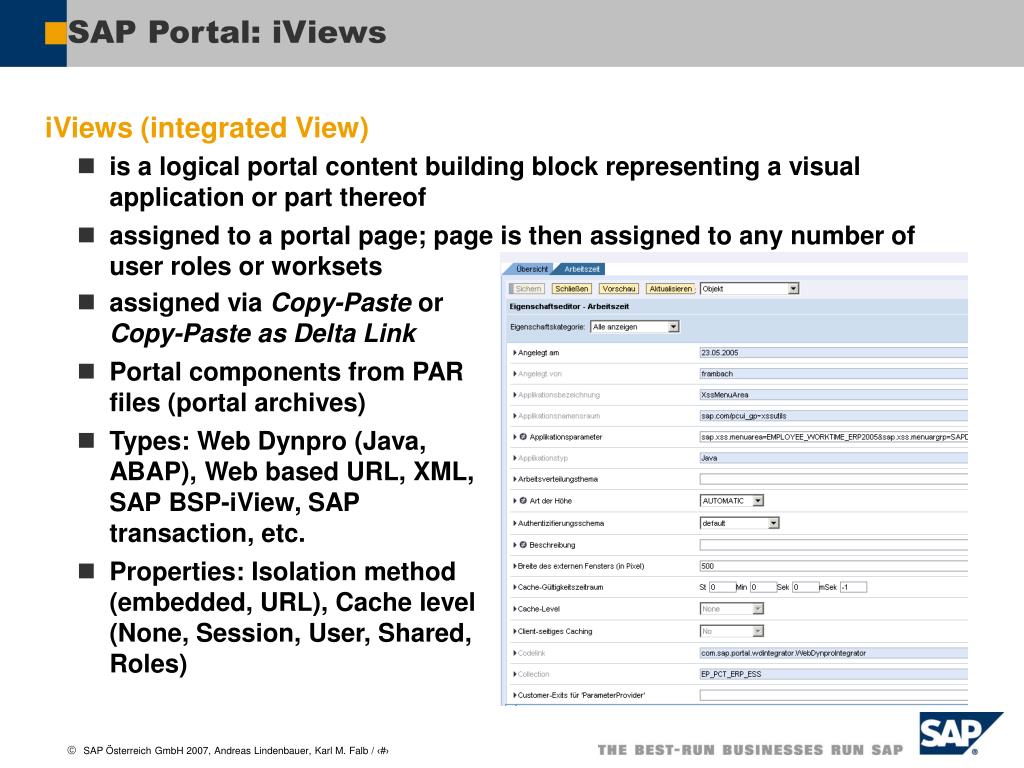
Task: Click the Applikationsparameter value field
Action: click(833, 437)
